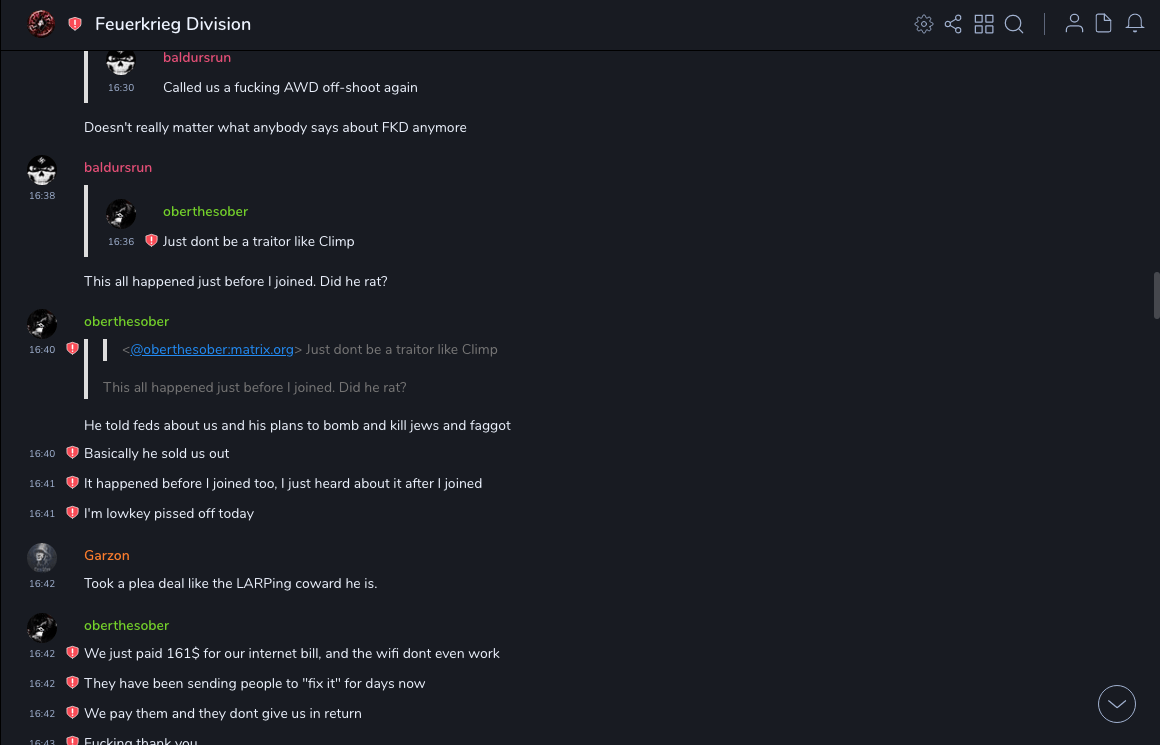Open the widgets grid icon
Image resolution: width=1160 pixels, height=745 pixels.
[x=984, y=24]
